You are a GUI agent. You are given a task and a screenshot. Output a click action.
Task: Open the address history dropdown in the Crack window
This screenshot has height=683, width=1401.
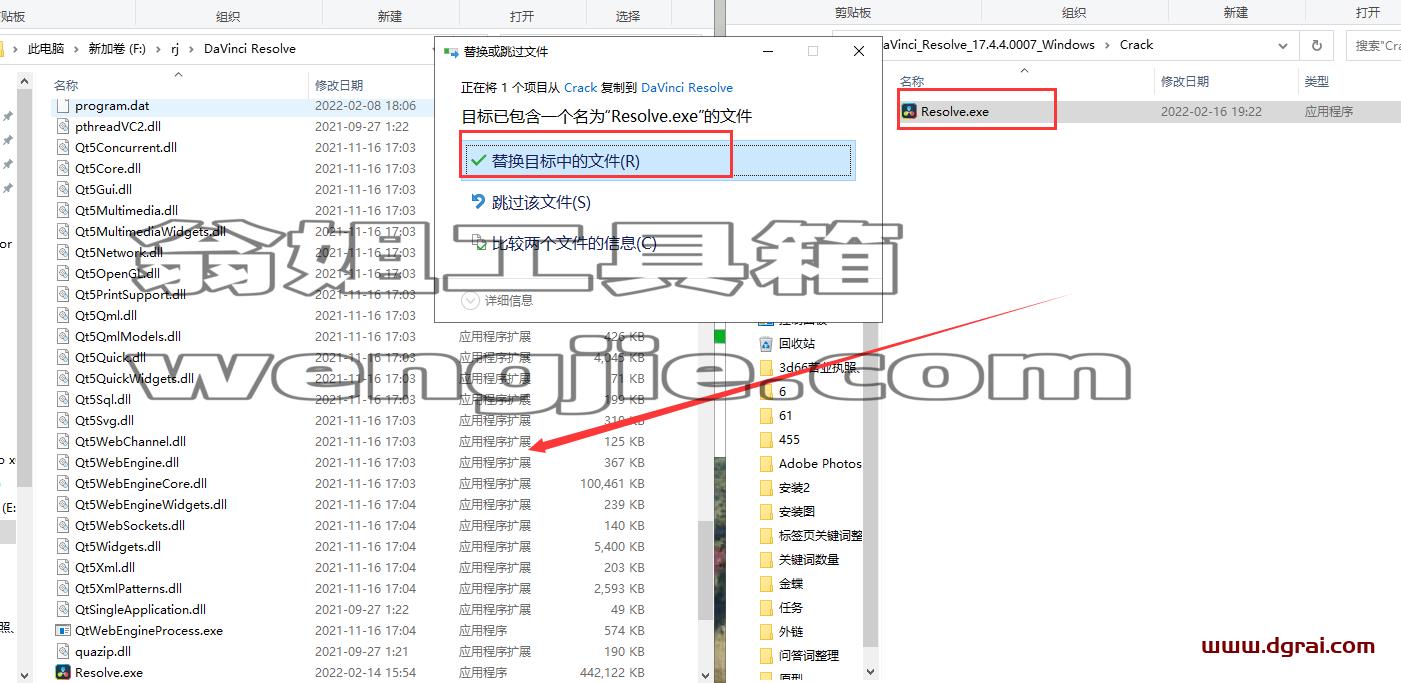(x=1284, y=45)
